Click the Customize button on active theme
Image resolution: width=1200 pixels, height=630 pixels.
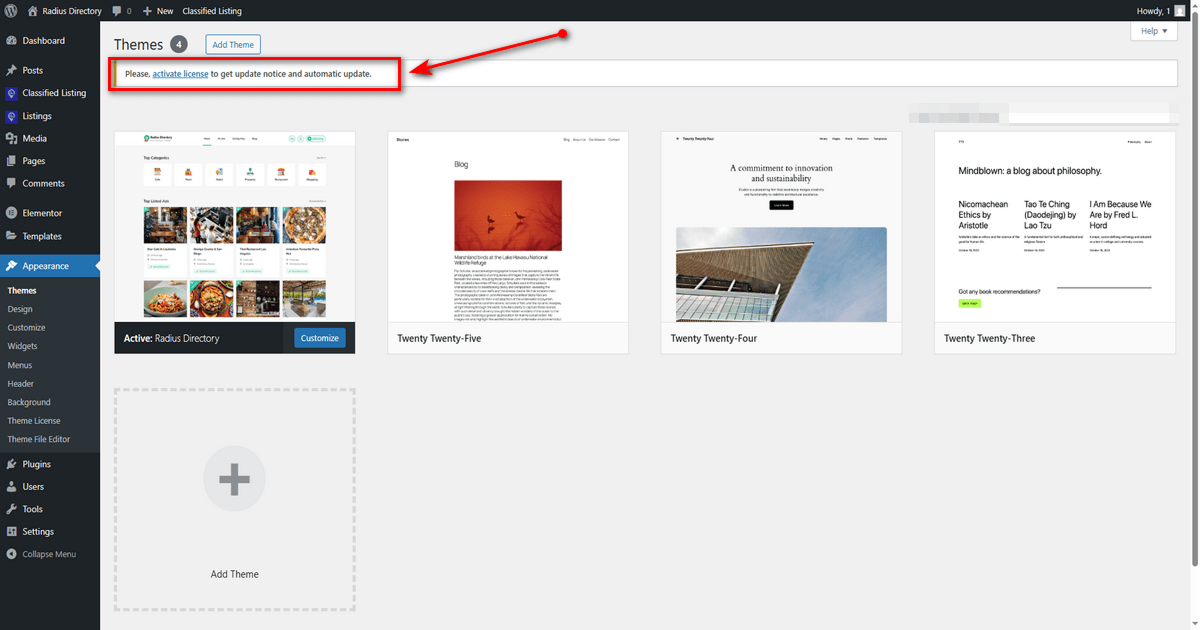320,338
